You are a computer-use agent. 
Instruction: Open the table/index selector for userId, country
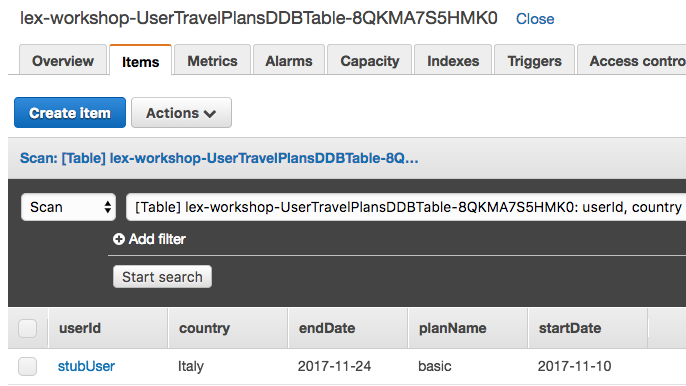pyautogui.click(x=406, y=207)
